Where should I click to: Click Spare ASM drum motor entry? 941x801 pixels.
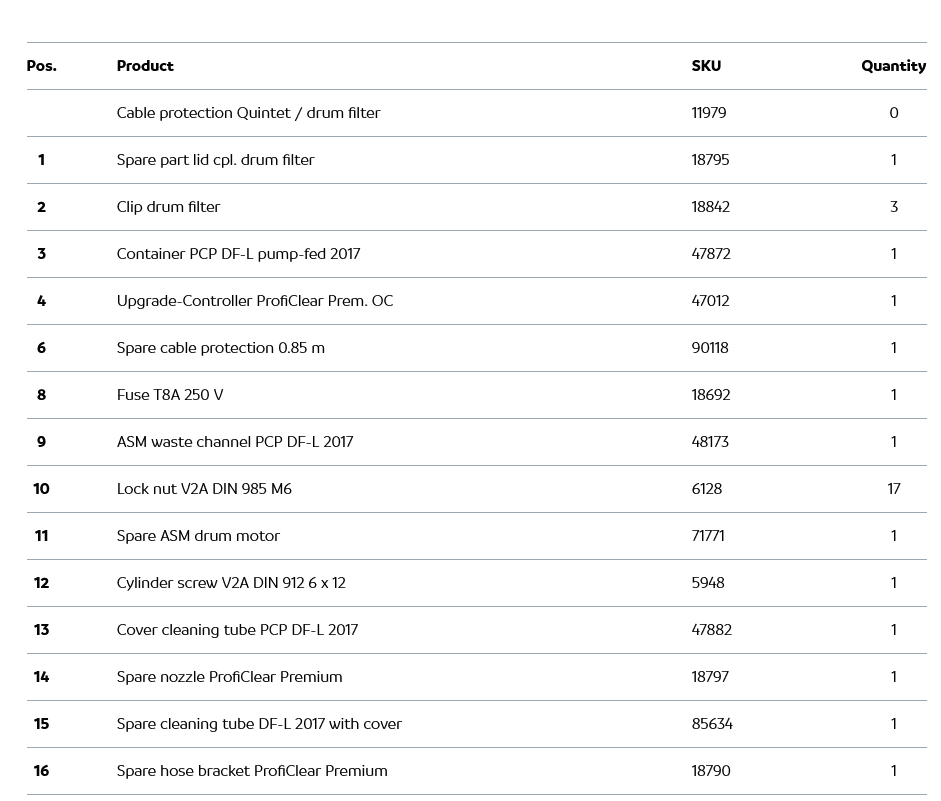tap(198, 536)
